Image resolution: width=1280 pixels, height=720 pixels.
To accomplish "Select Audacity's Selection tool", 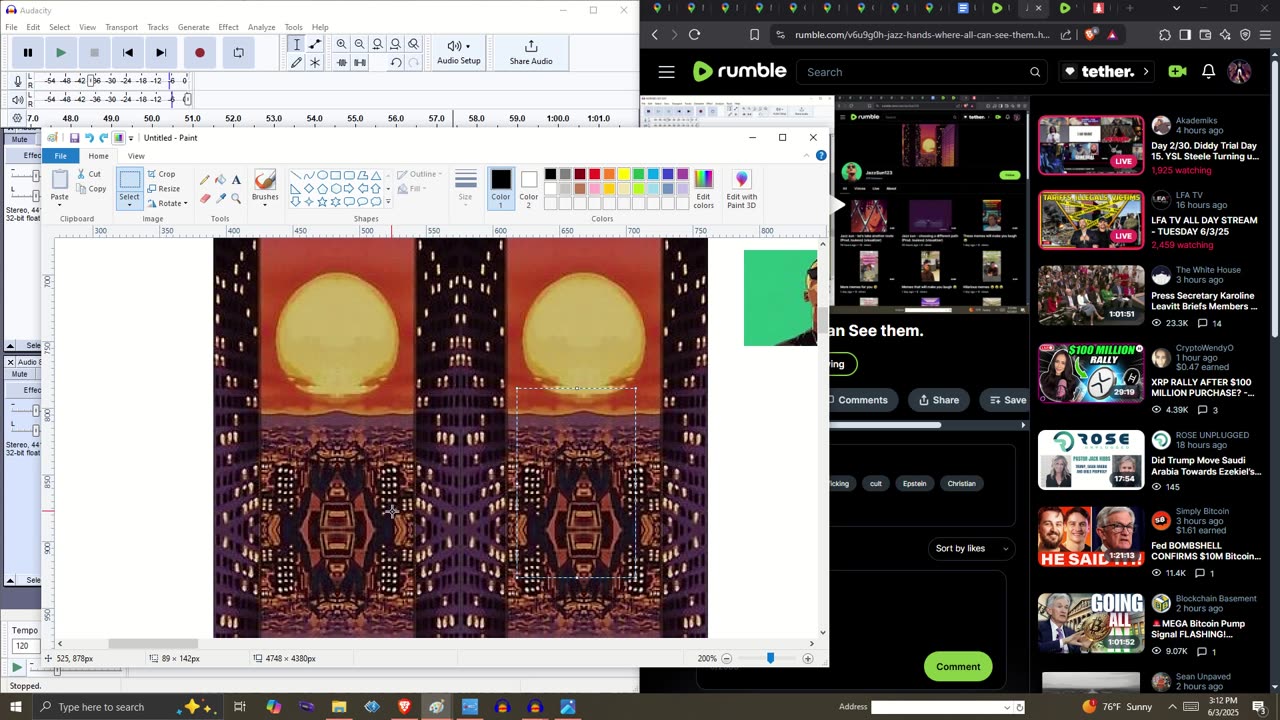I will 296,45.
